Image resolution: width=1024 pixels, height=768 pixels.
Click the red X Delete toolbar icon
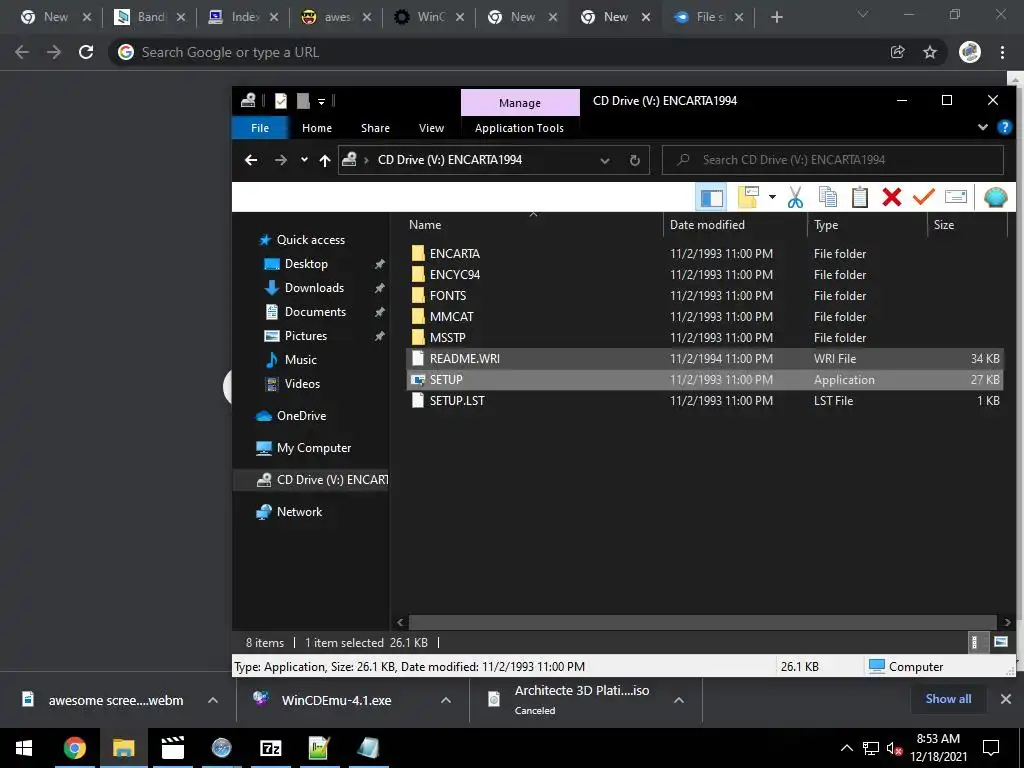[x=891, y=197]
